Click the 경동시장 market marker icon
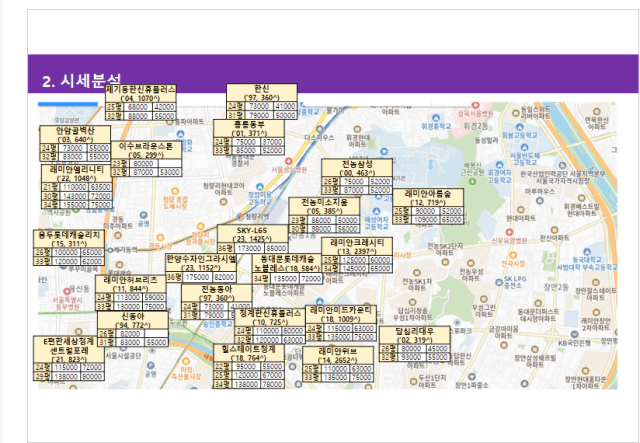This screenshot has width=640, height=443. [x=160, y=238]
